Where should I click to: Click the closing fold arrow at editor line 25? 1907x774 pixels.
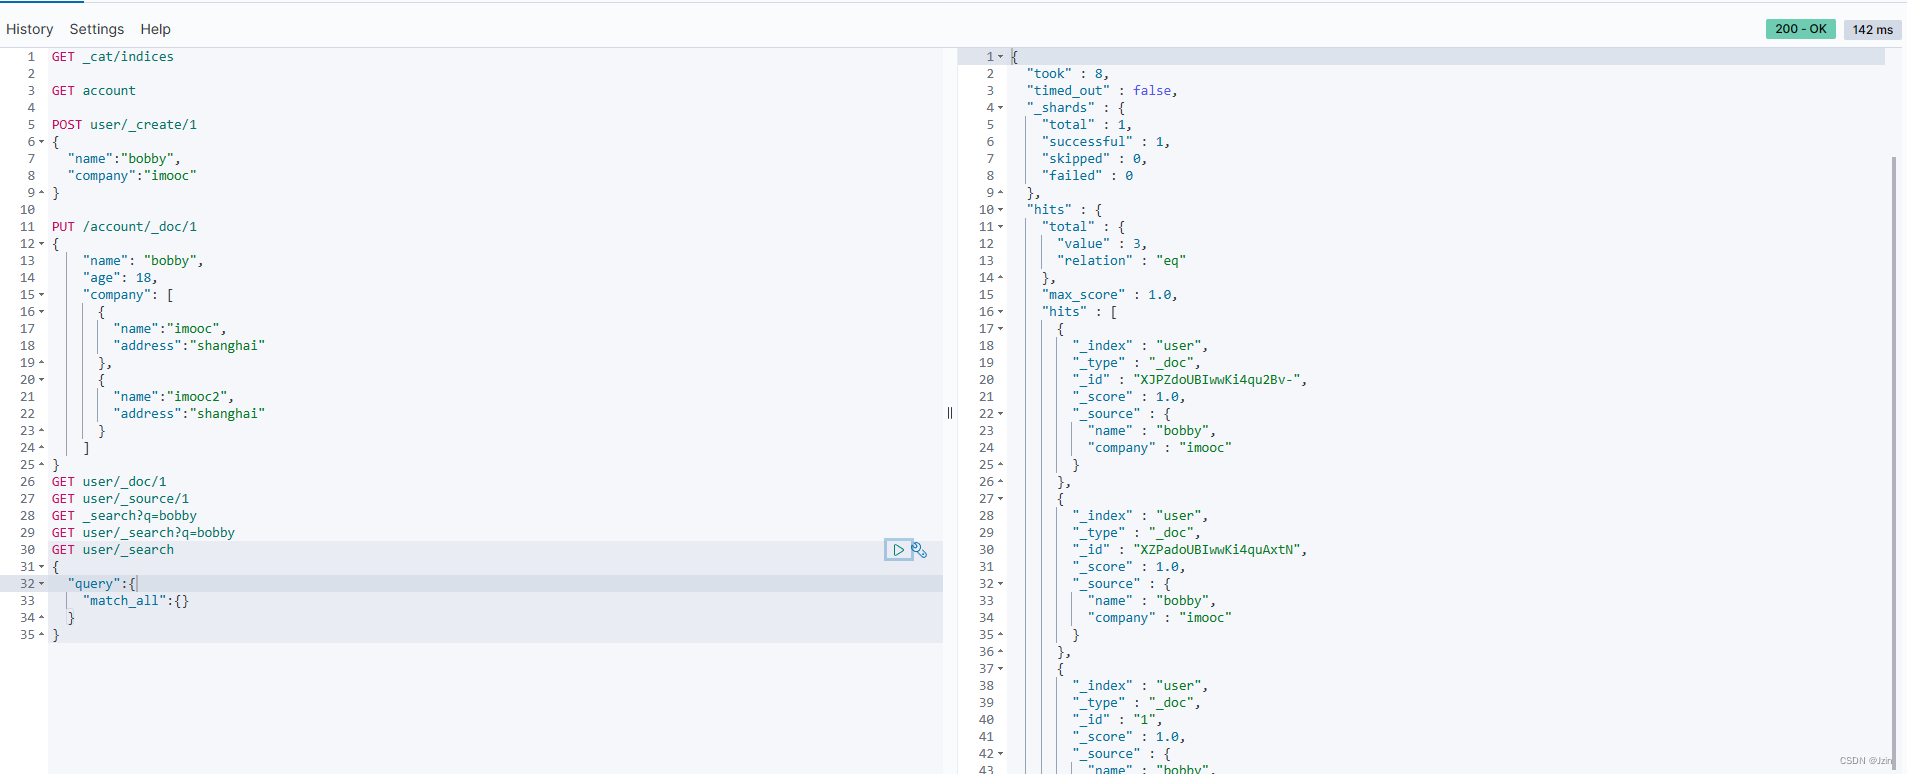pos(41,465)
